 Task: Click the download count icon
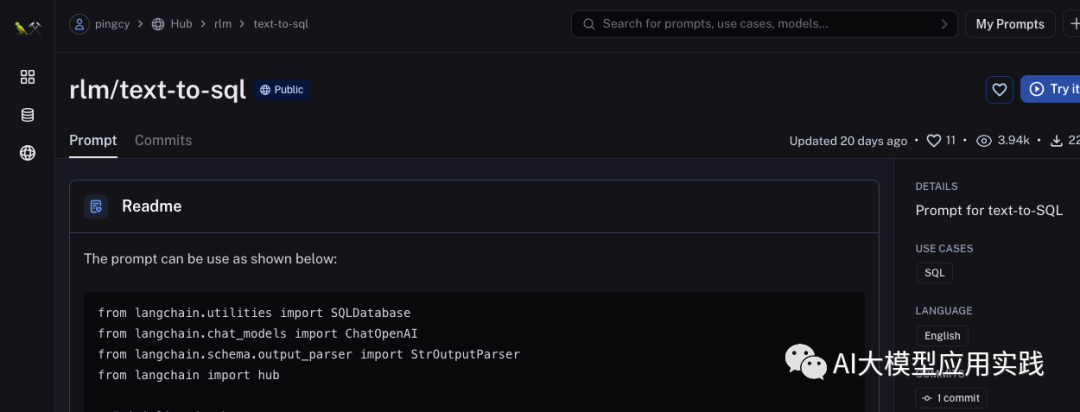click(1056, 141)
